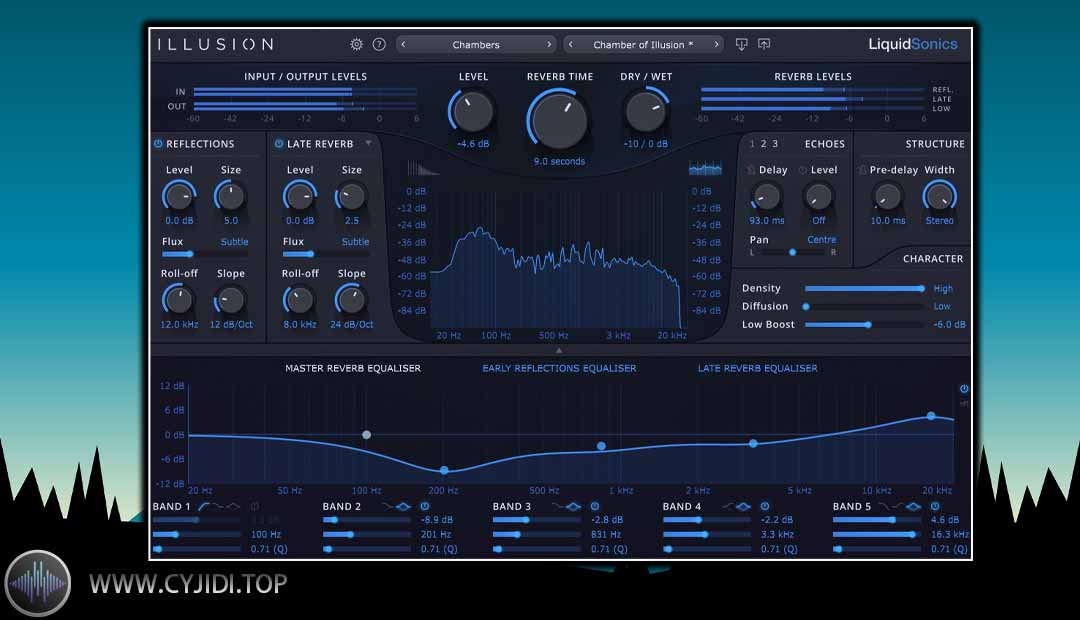Collapse the equaliser panel with the small up triangle
The height and width of the screenshot is (620, 1080).
tap(559, 350)
